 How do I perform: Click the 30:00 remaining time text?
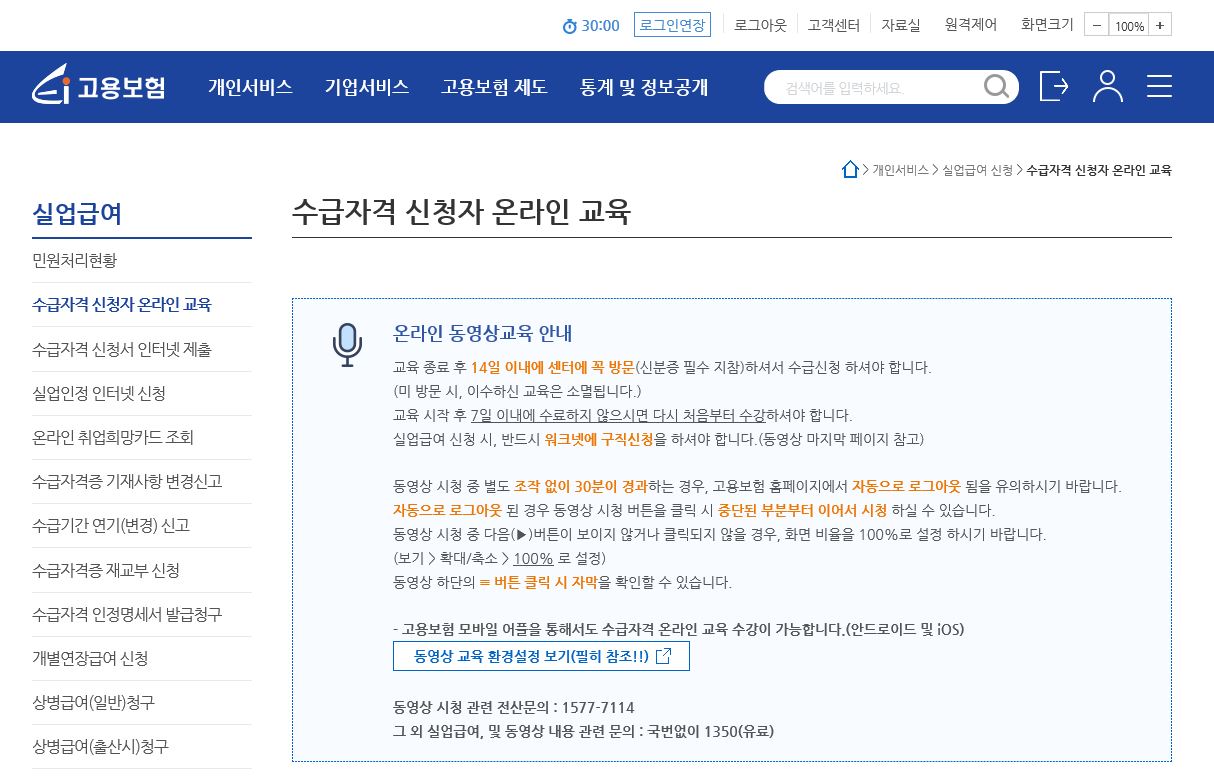(600, 26)
